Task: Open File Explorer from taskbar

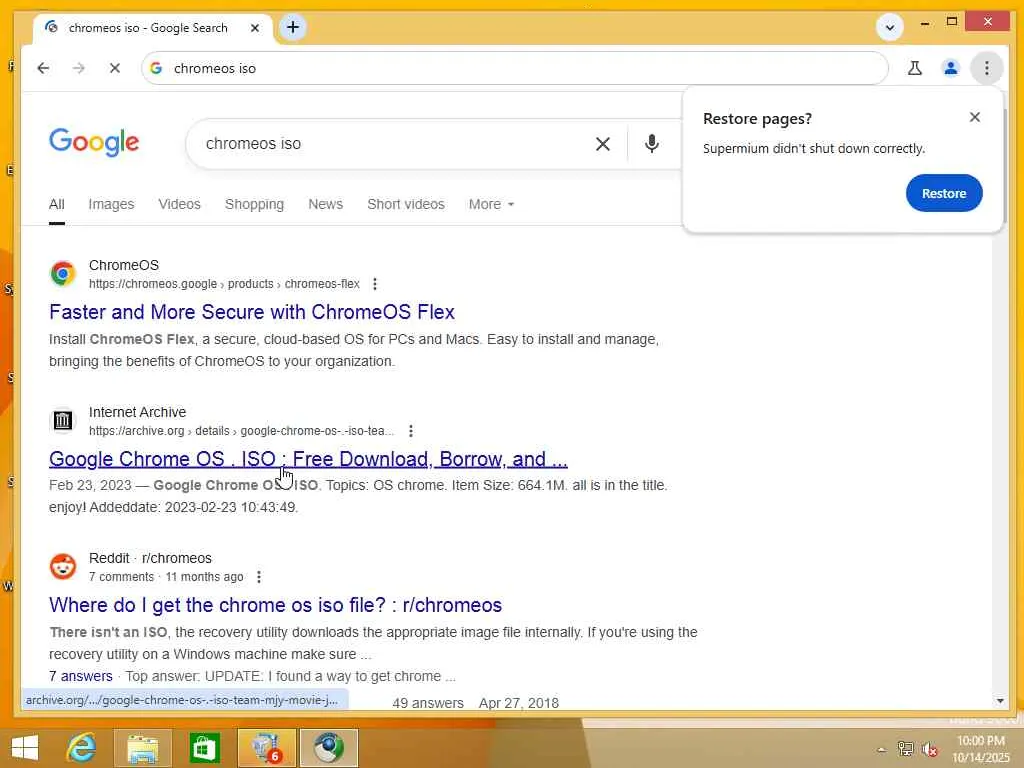Action: [142, 748]
